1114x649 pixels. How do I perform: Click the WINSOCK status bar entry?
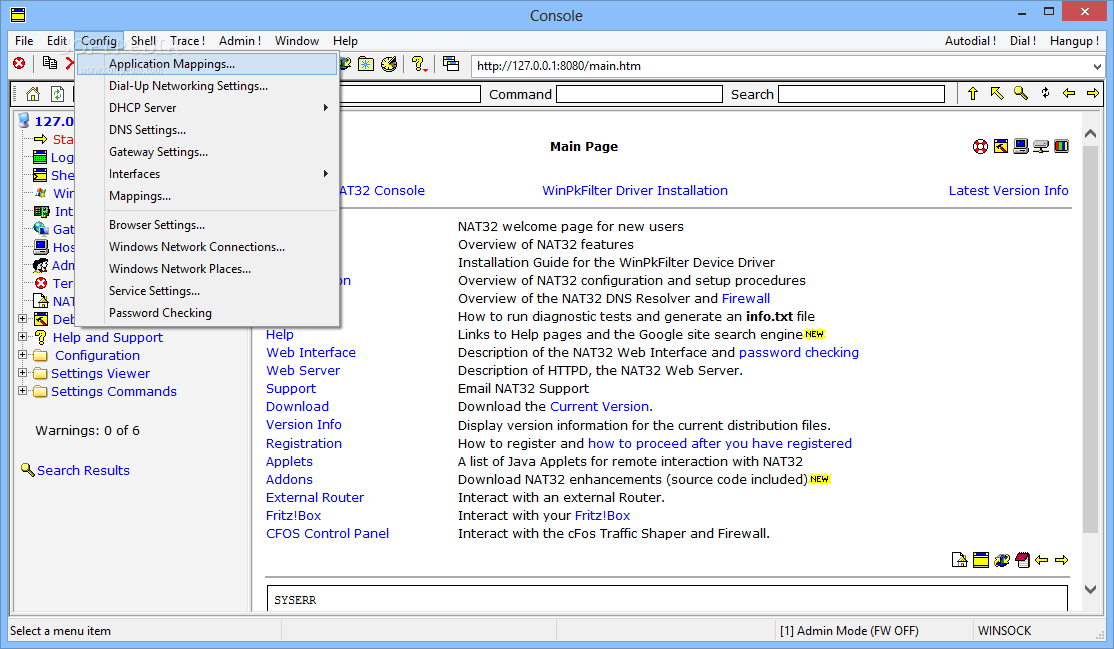[x=1005, y=631]
